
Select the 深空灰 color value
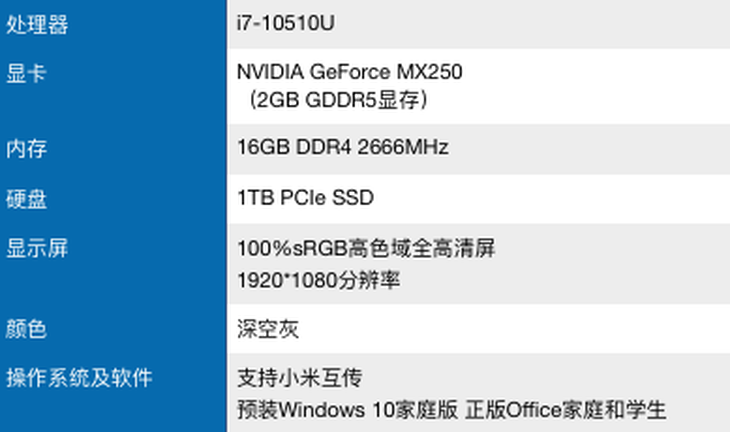pos(268,329)
